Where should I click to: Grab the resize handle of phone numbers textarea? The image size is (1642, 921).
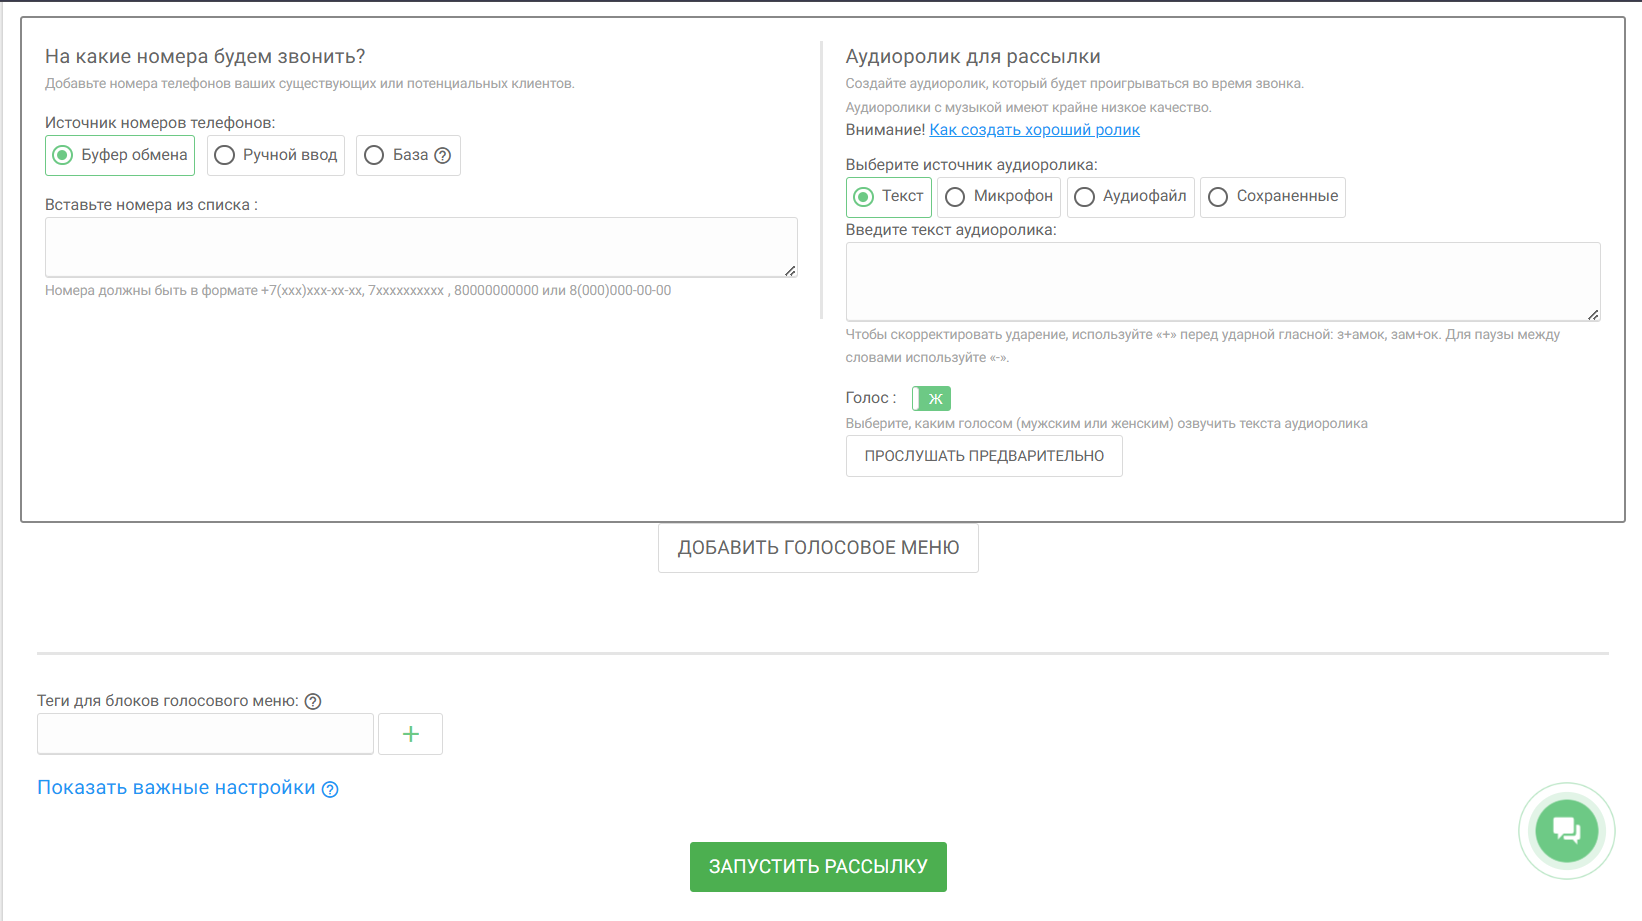click(x=790, y=270)
